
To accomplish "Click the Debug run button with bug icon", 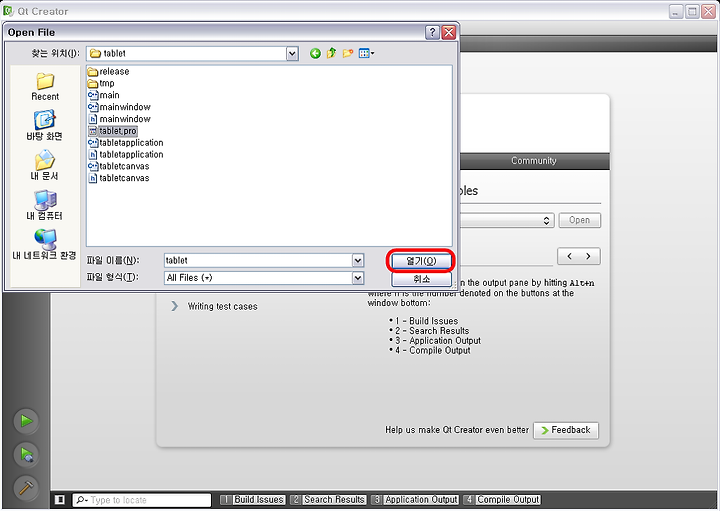I will pyautogui.click(x=26, y=455).
